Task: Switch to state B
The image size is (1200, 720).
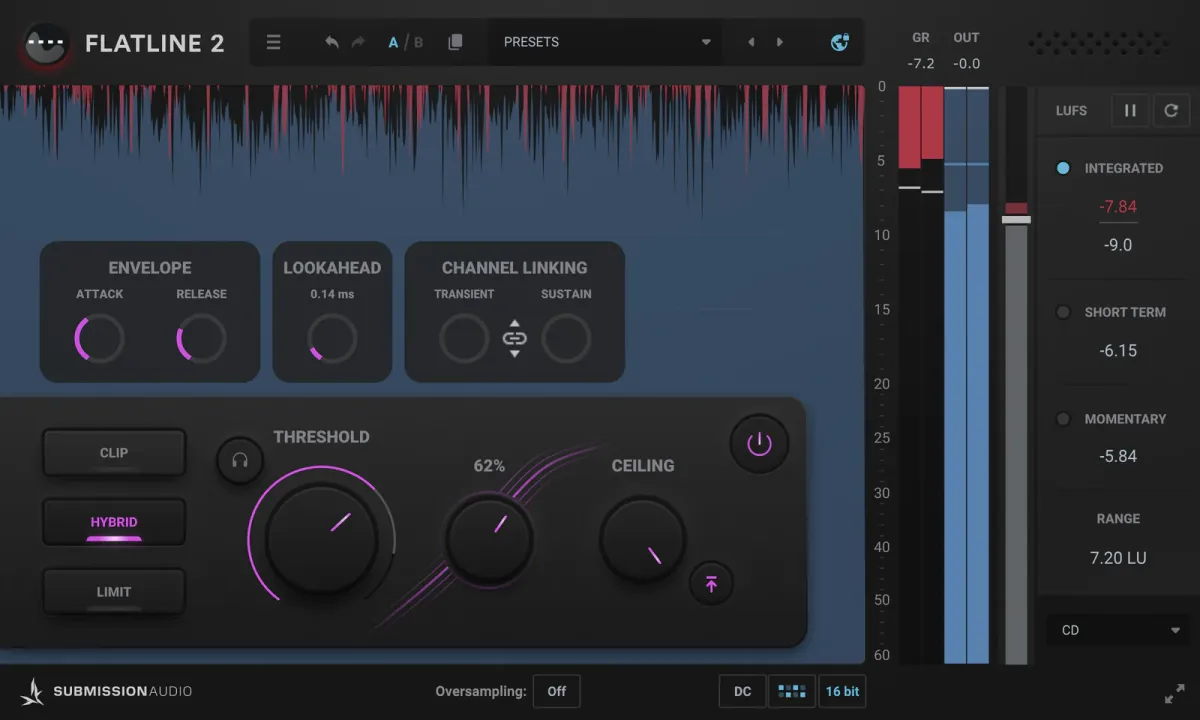Action: [x=418, y=42]
